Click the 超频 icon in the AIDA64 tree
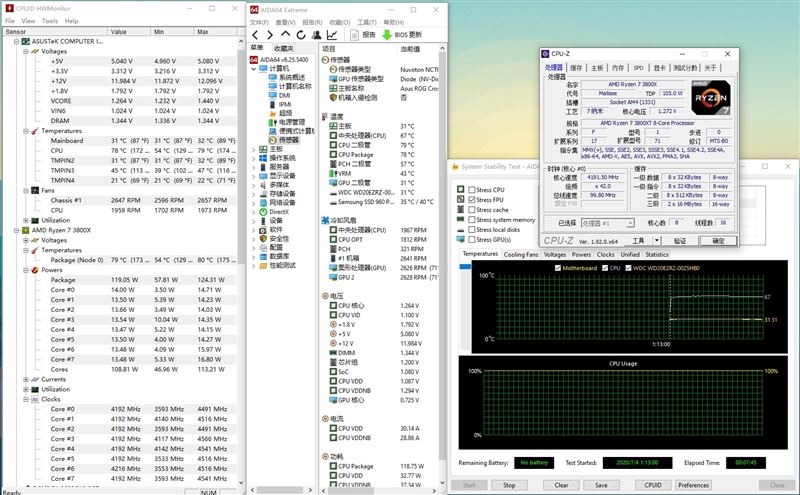 (x=273, y=113)
